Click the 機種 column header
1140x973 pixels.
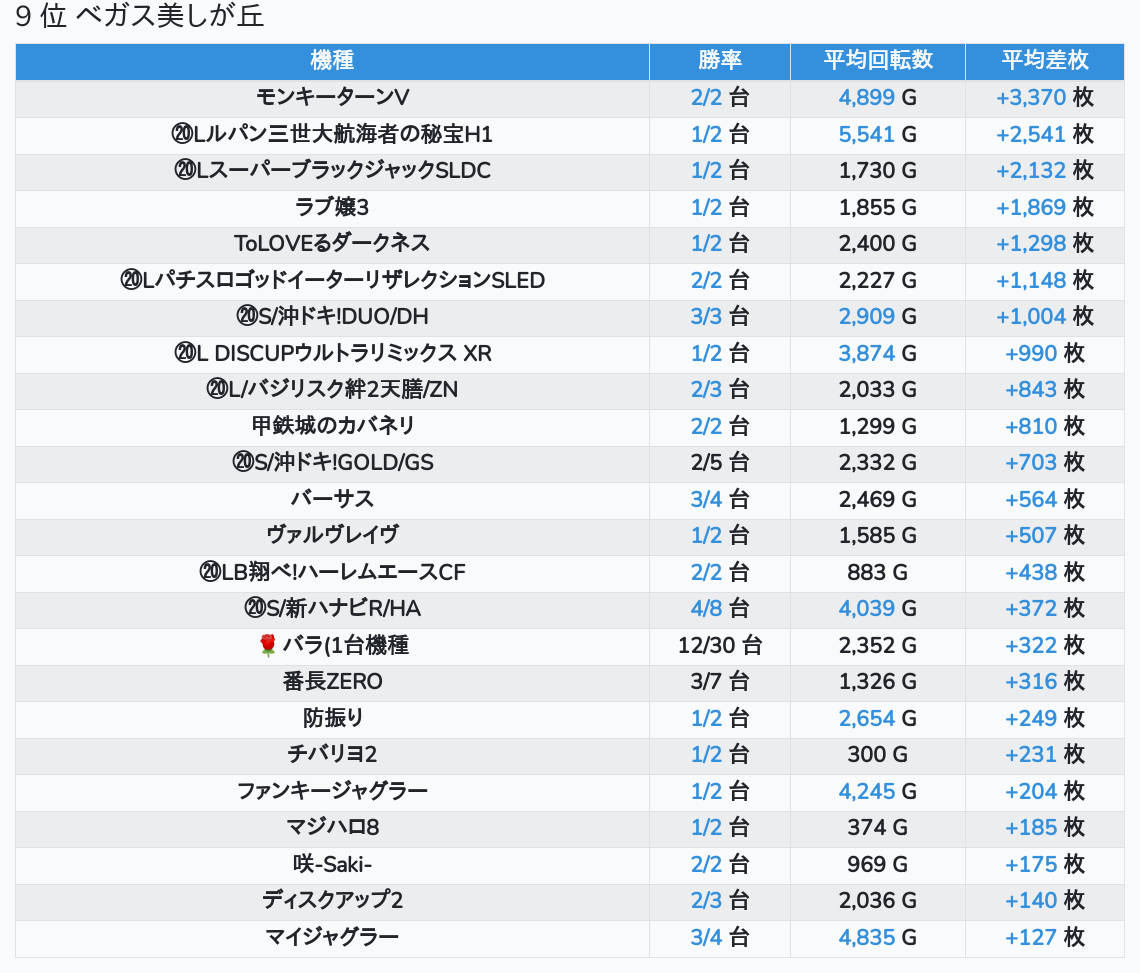[x=332, y=60]
